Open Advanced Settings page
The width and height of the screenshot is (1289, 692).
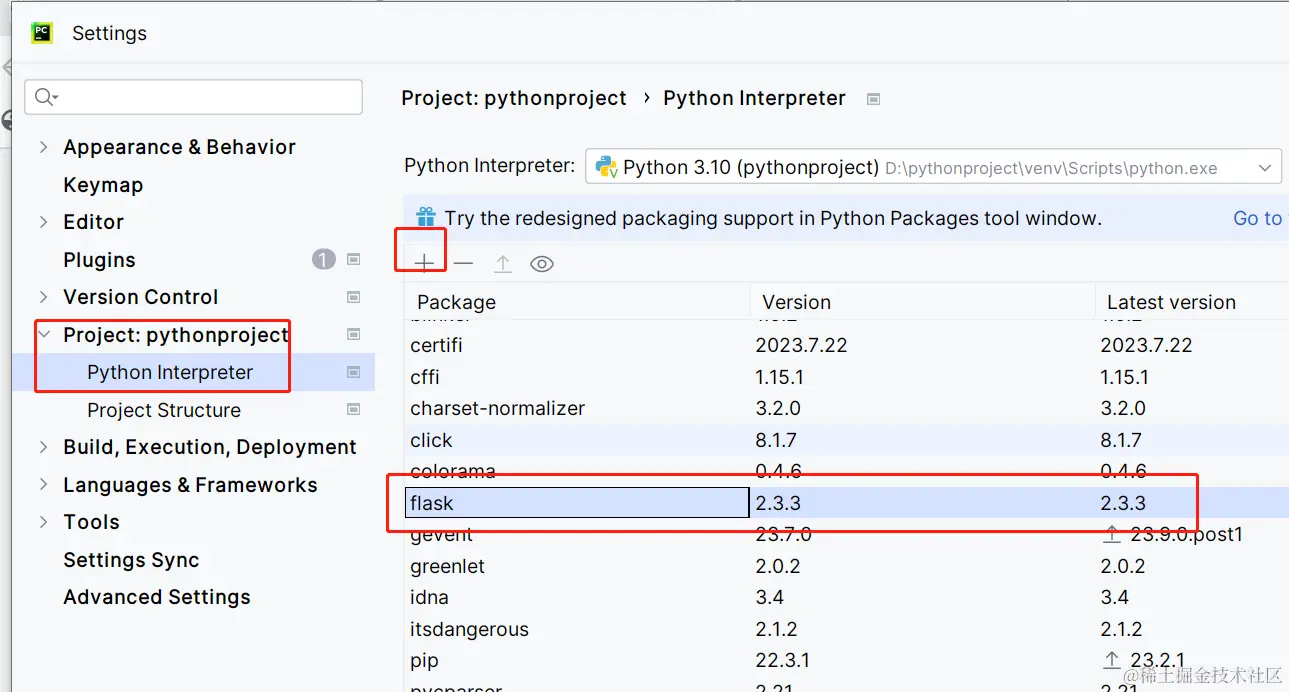(x=157, y=597)
